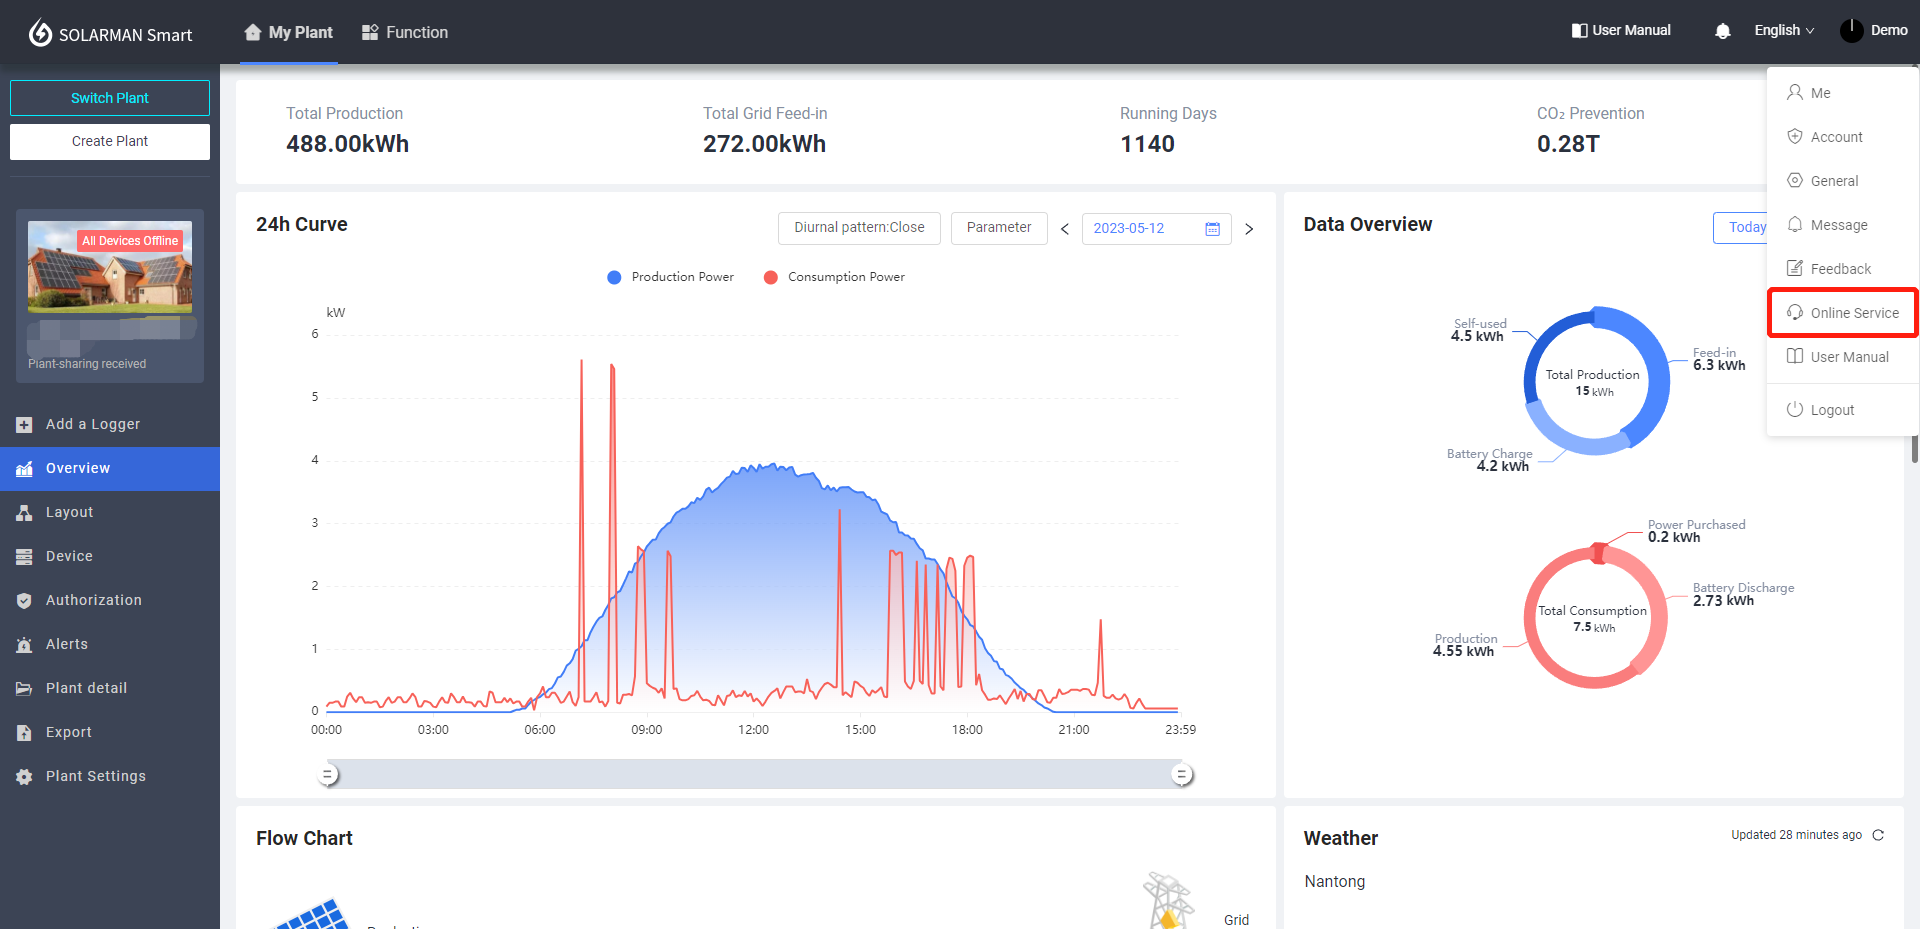Switch to the Function tab
The image size is (1920, 929).
[405, 32]
